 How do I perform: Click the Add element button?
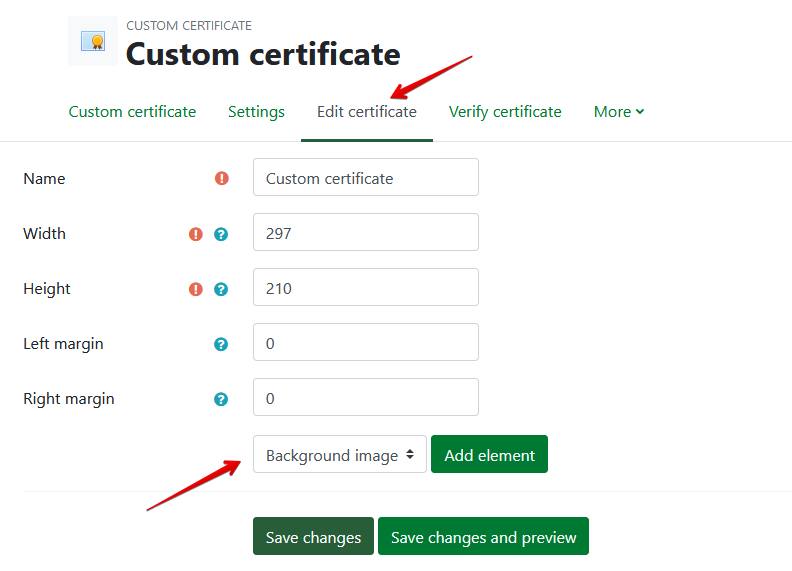[x=489, y=455]
